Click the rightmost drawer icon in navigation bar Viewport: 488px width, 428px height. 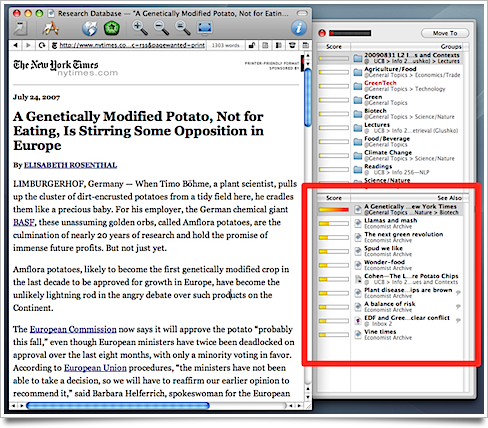tap(305, 45)
